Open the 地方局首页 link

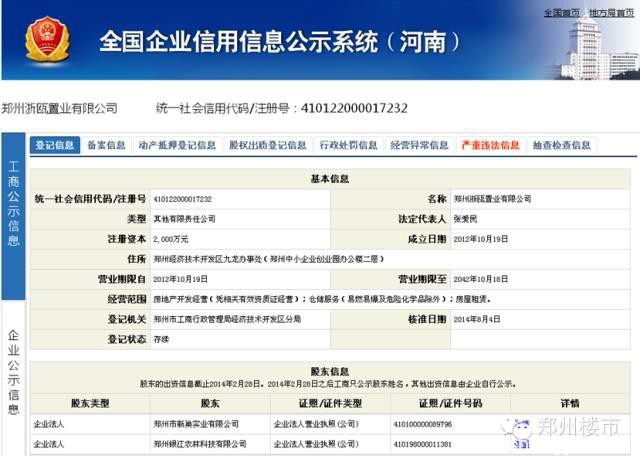pos(611,13)
